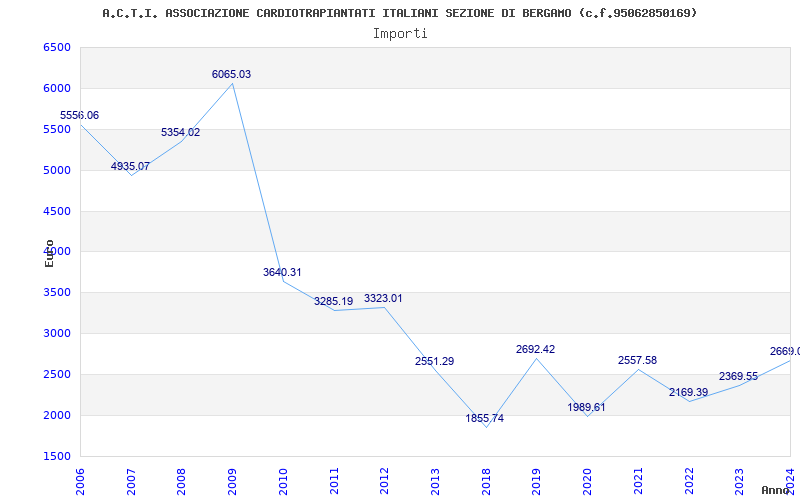The width and height of the screenshot is (800, 500).
Task: Click the 3640.31 data label
Action: click(282, 272)
